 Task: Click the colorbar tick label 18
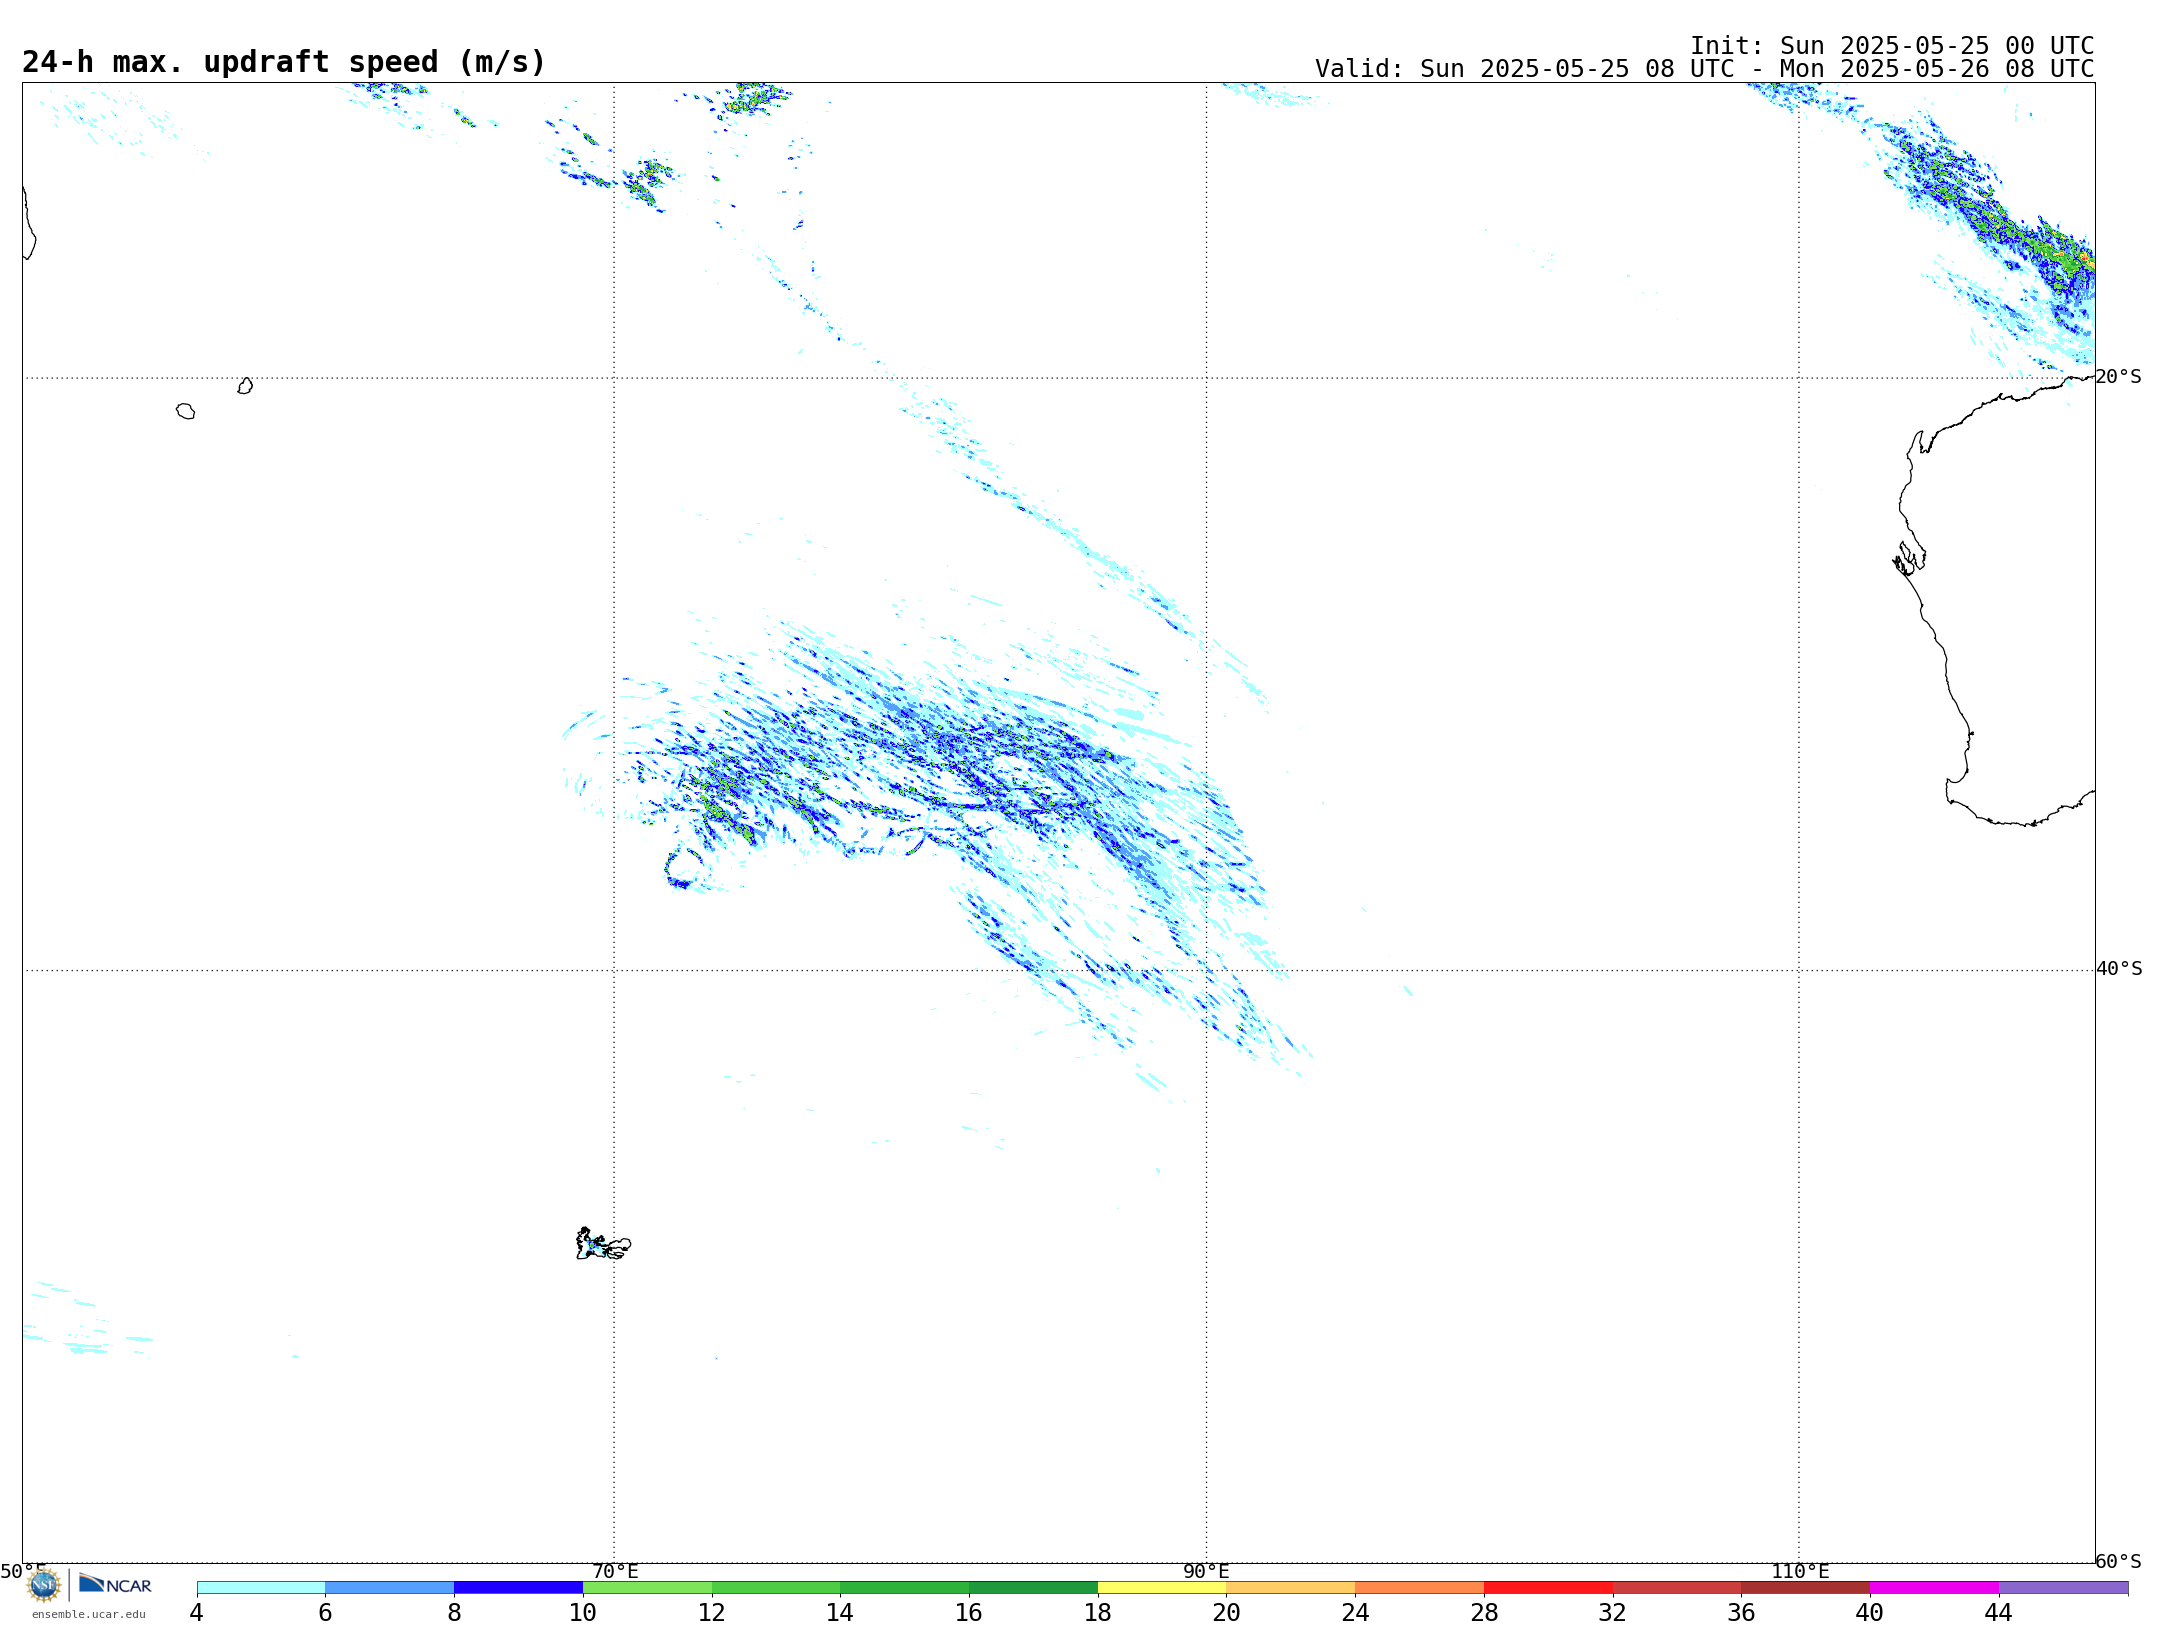(1098, 1612)
